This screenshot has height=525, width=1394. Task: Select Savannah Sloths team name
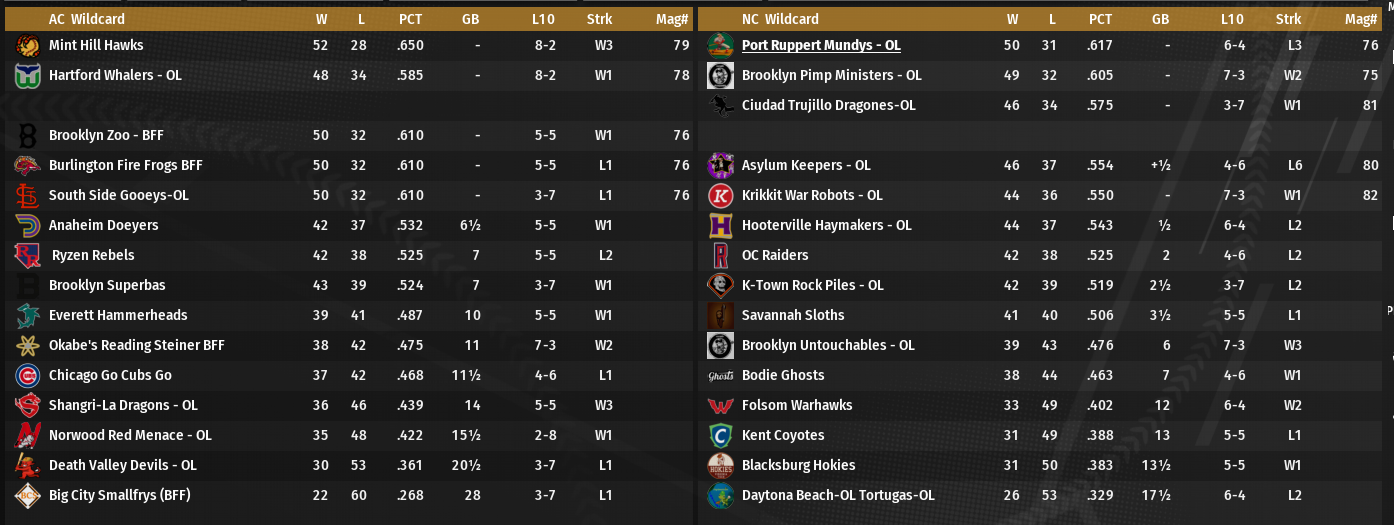click(x=793, y=315)
